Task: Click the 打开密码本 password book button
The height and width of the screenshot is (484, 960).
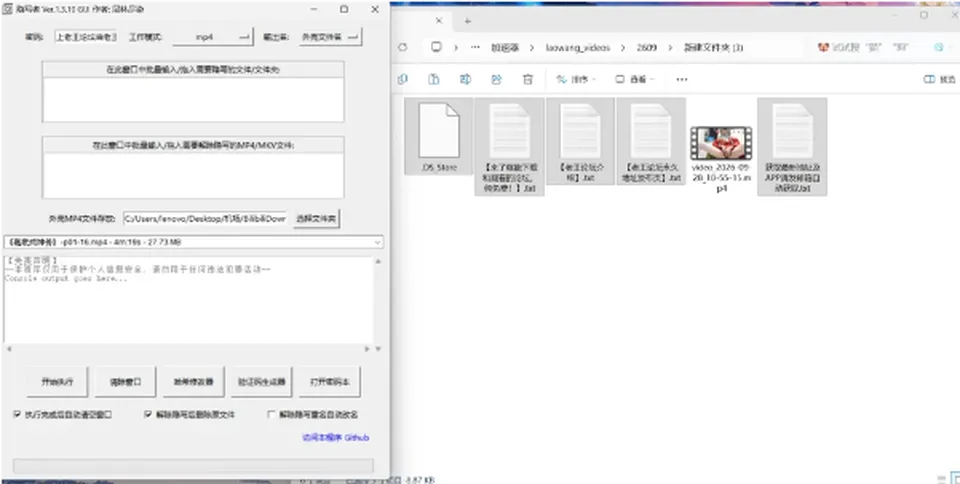Action: (329, 382)
